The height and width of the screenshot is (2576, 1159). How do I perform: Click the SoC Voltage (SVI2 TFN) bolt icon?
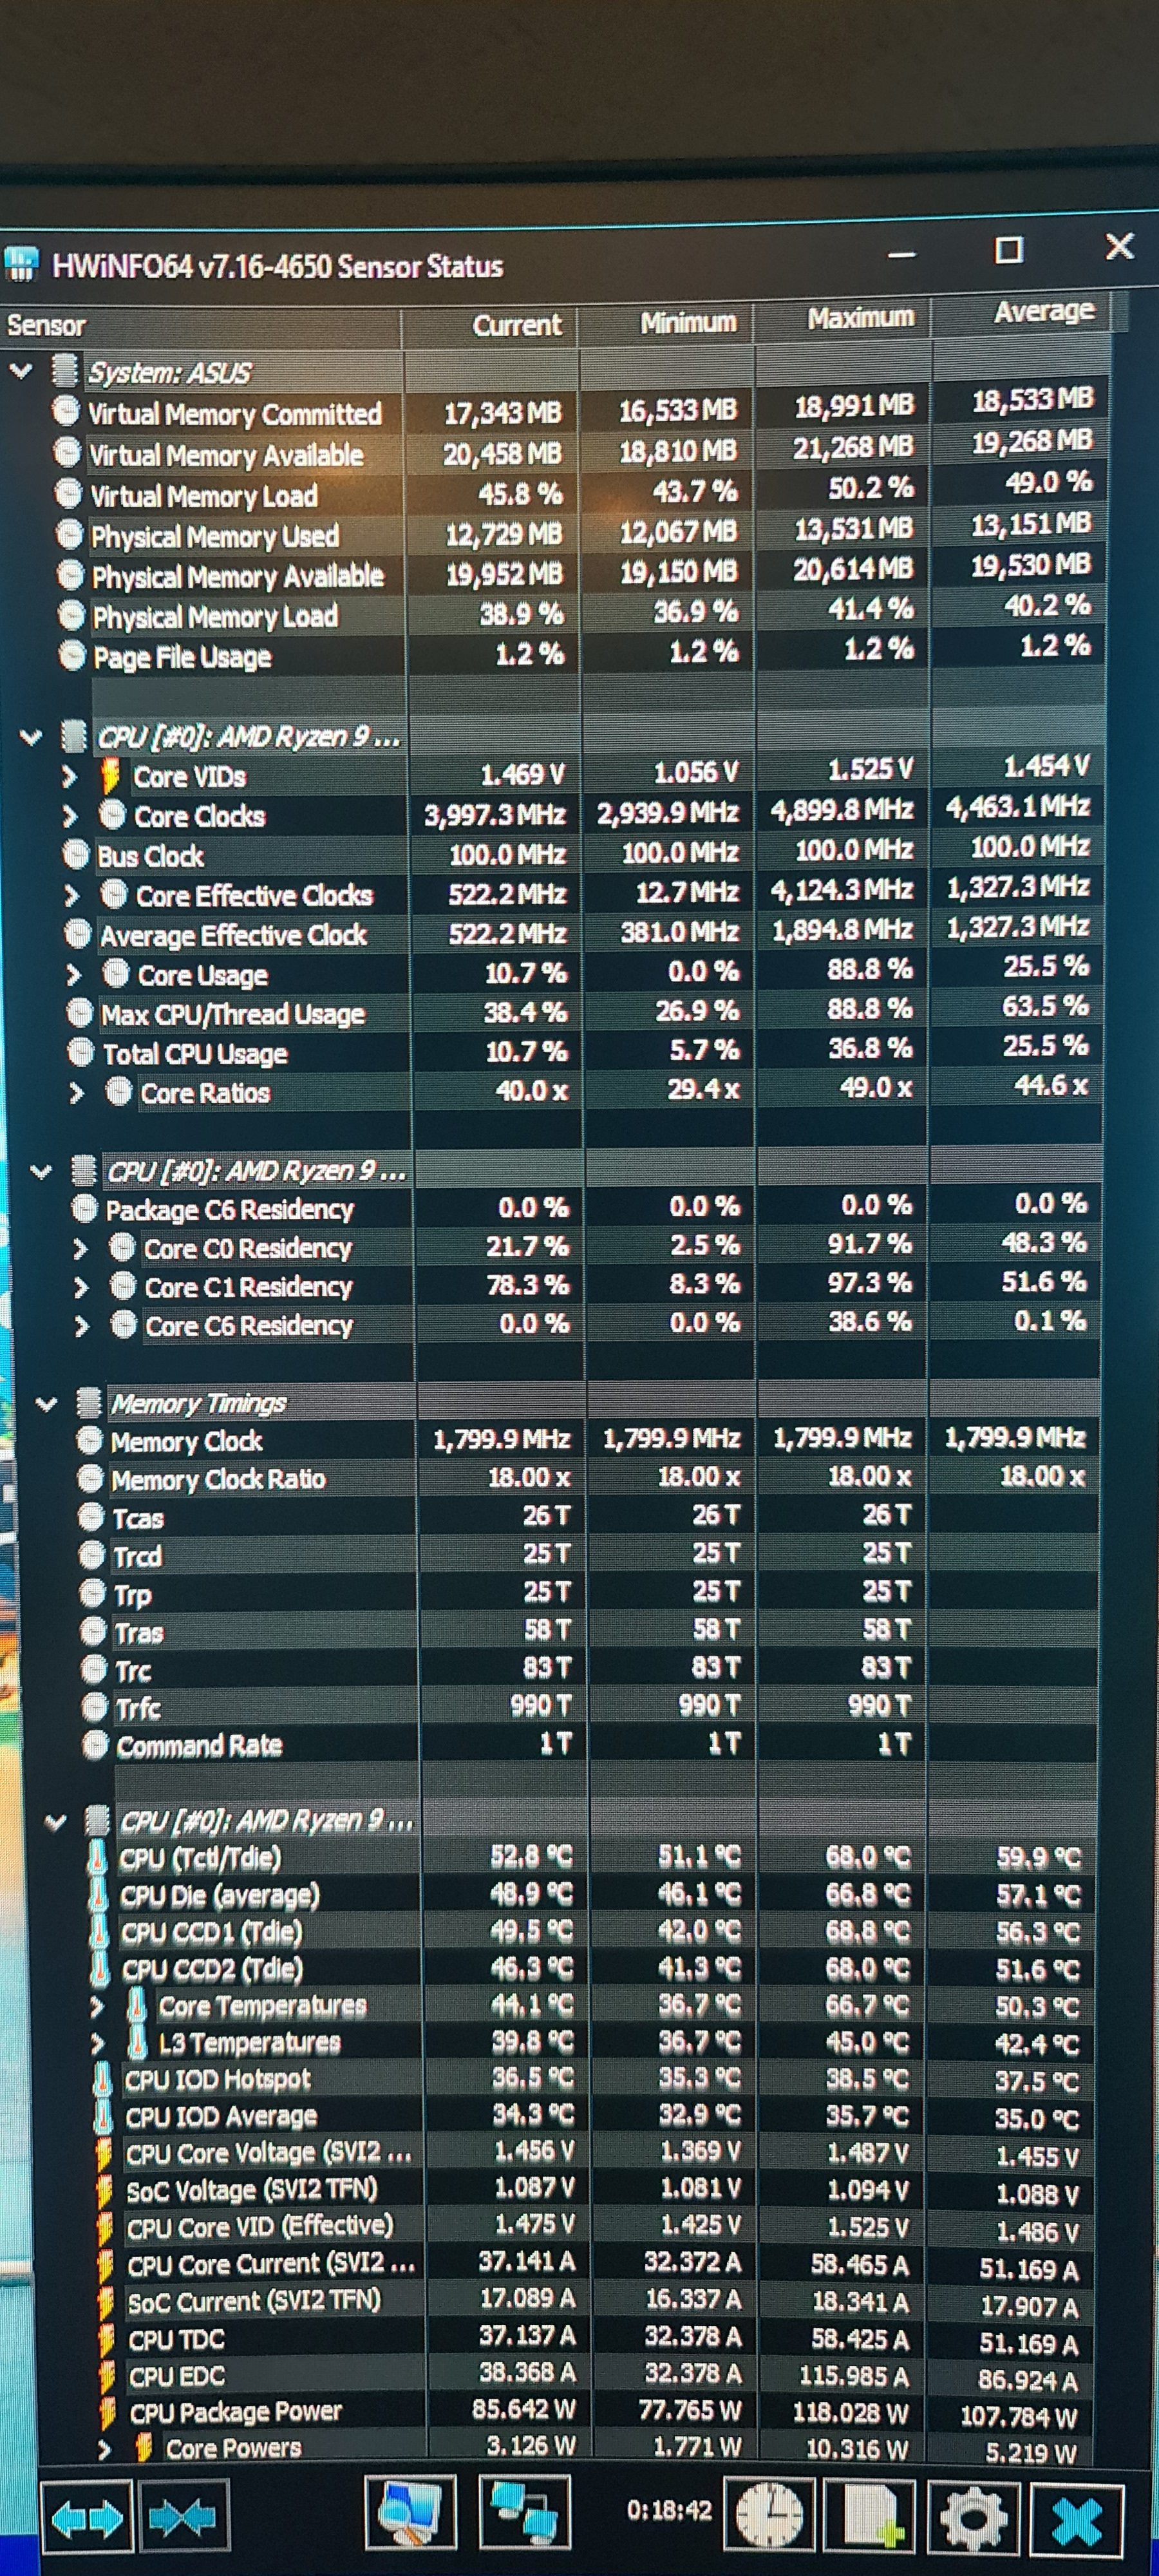tap(105, 2190)
